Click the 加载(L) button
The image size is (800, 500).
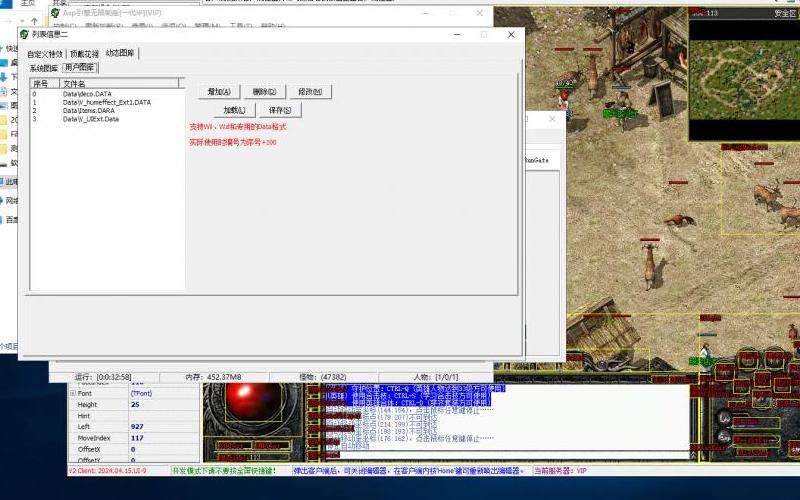click(234, 110)
